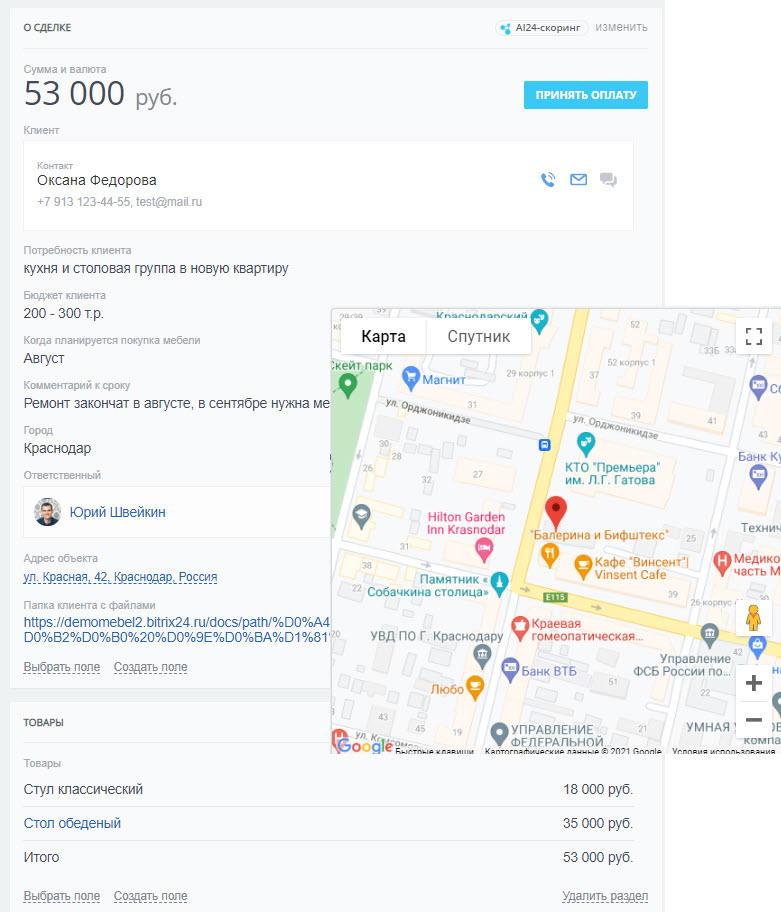
Task: Call Оксана Федорова via phone icon
Action: pos(548,179)
